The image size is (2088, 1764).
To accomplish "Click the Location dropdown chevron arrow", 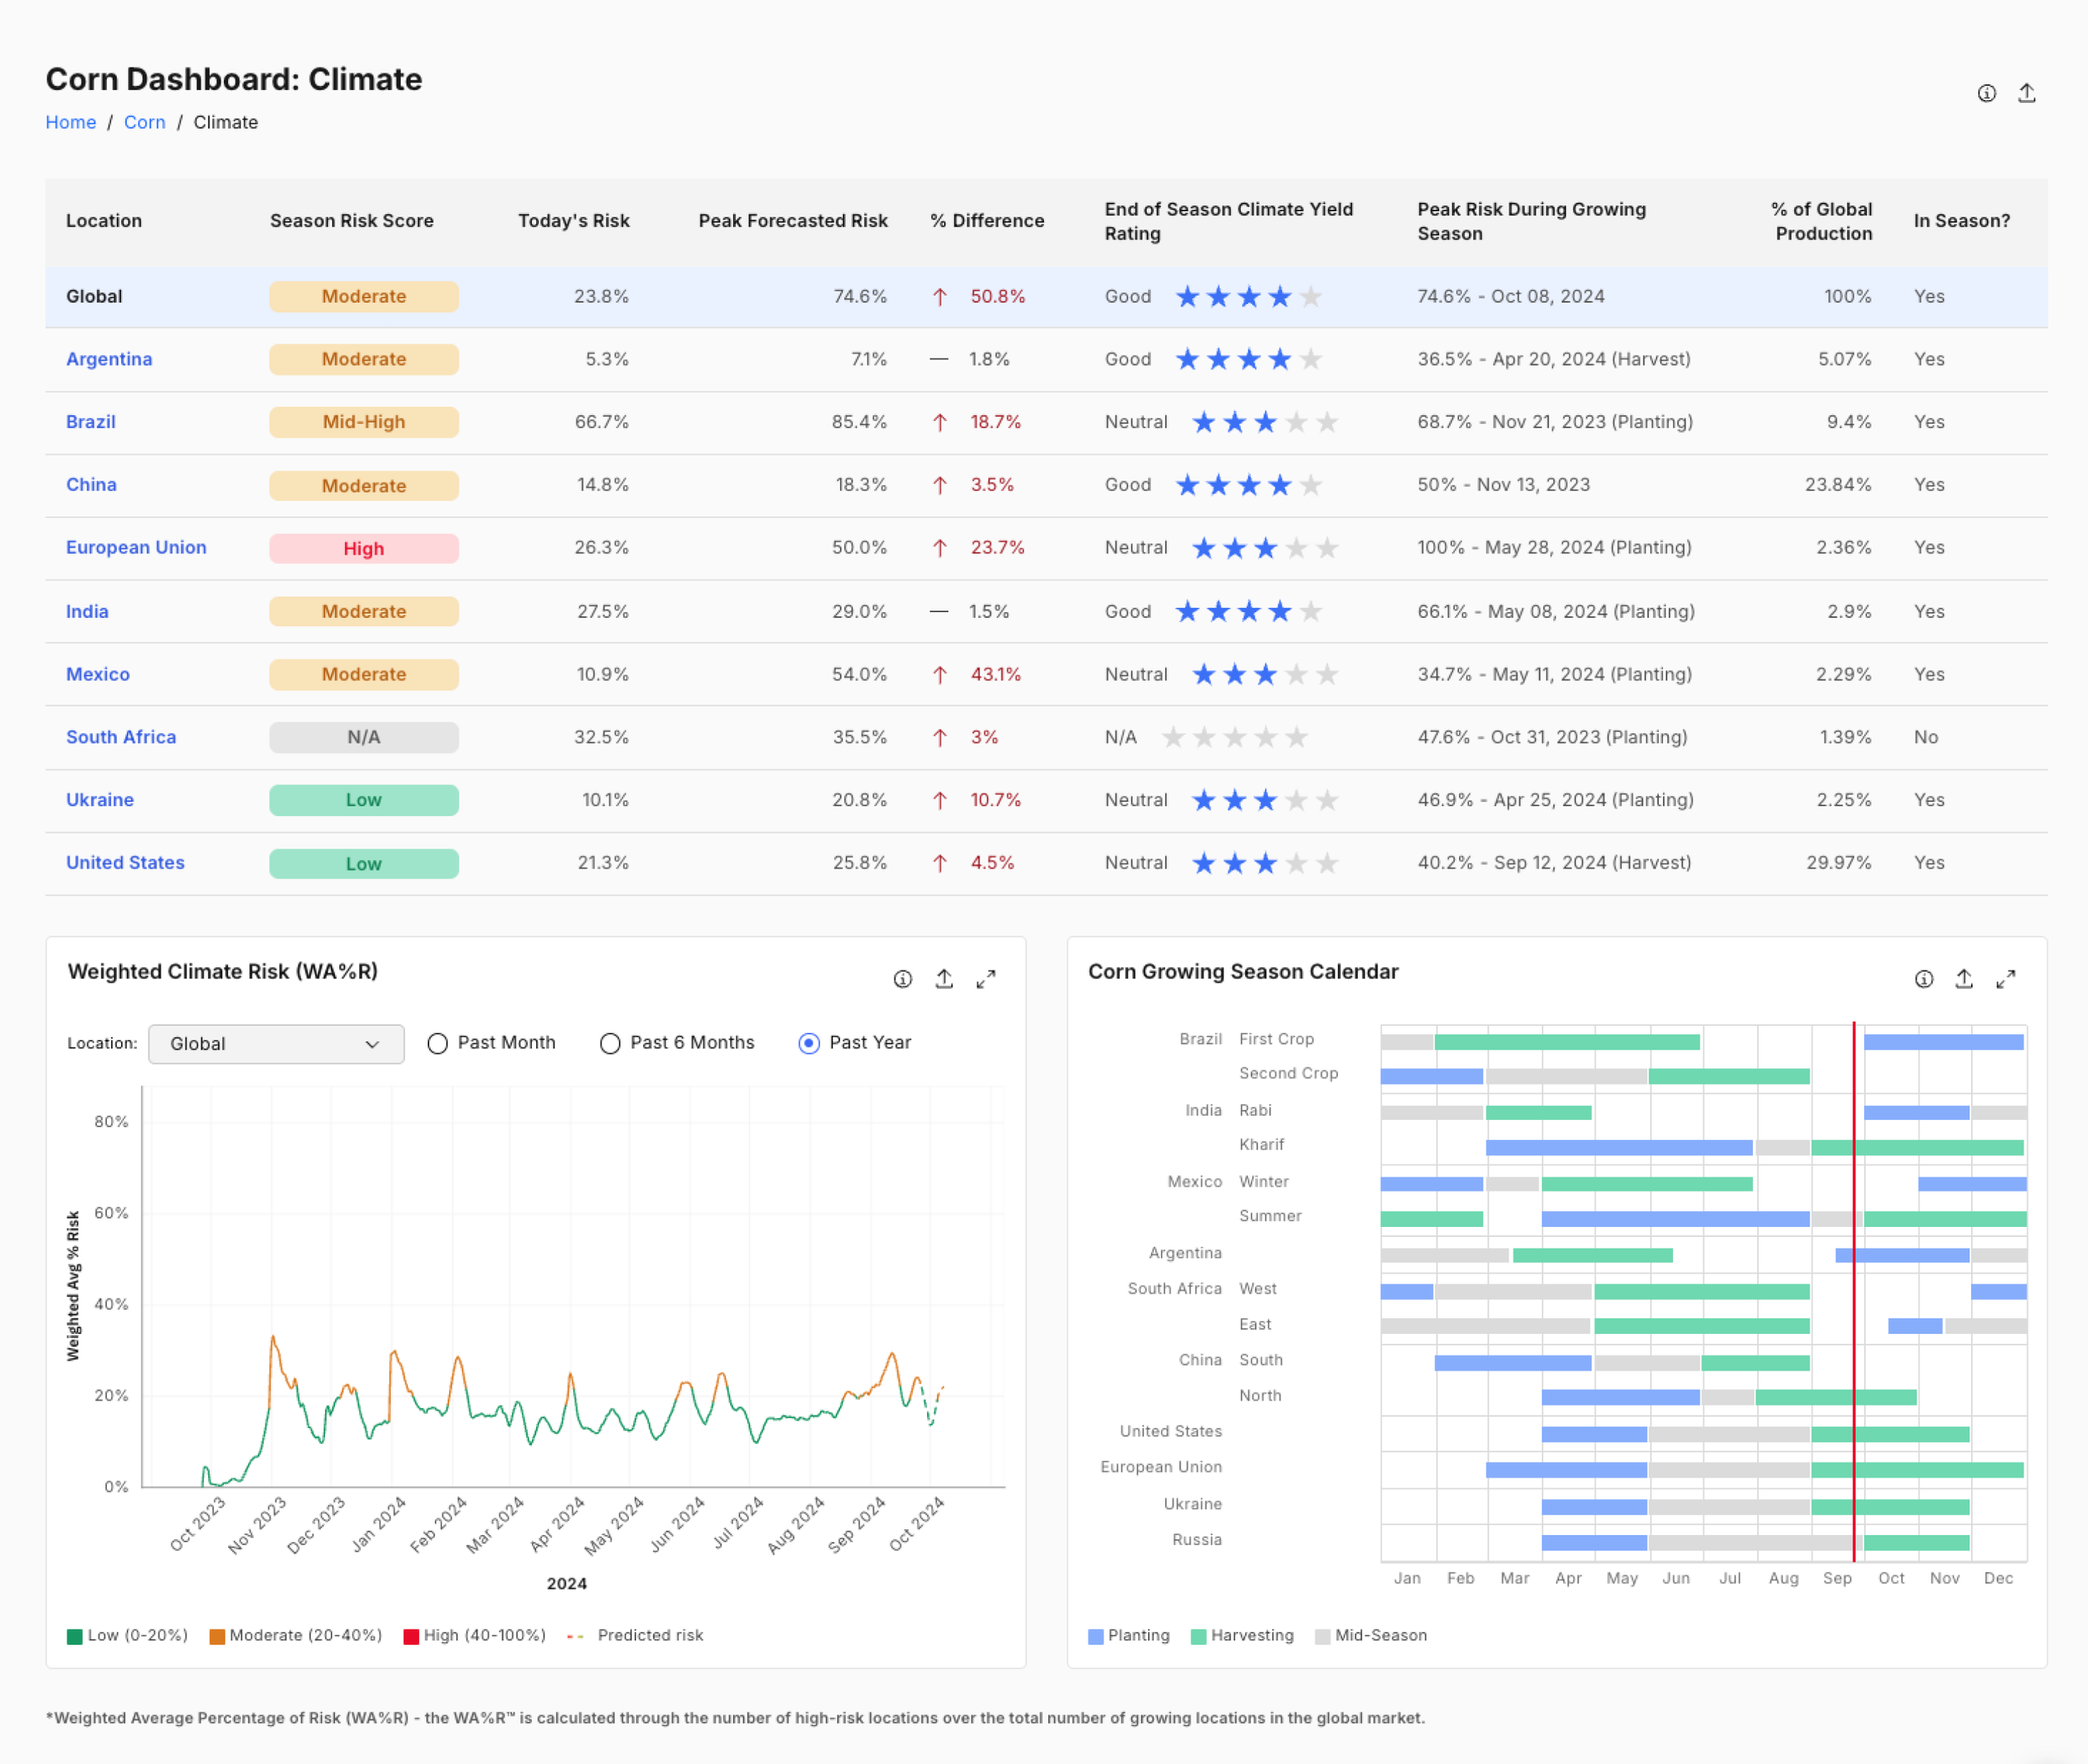I will point(372,1044).
